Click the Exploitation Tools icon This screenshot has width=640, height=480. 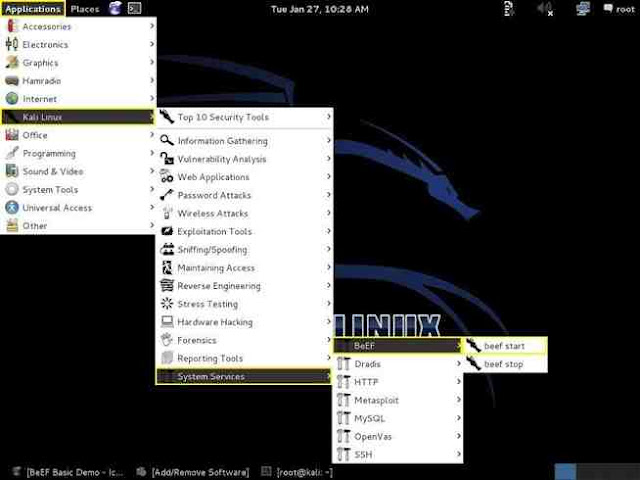coord(167,231)
